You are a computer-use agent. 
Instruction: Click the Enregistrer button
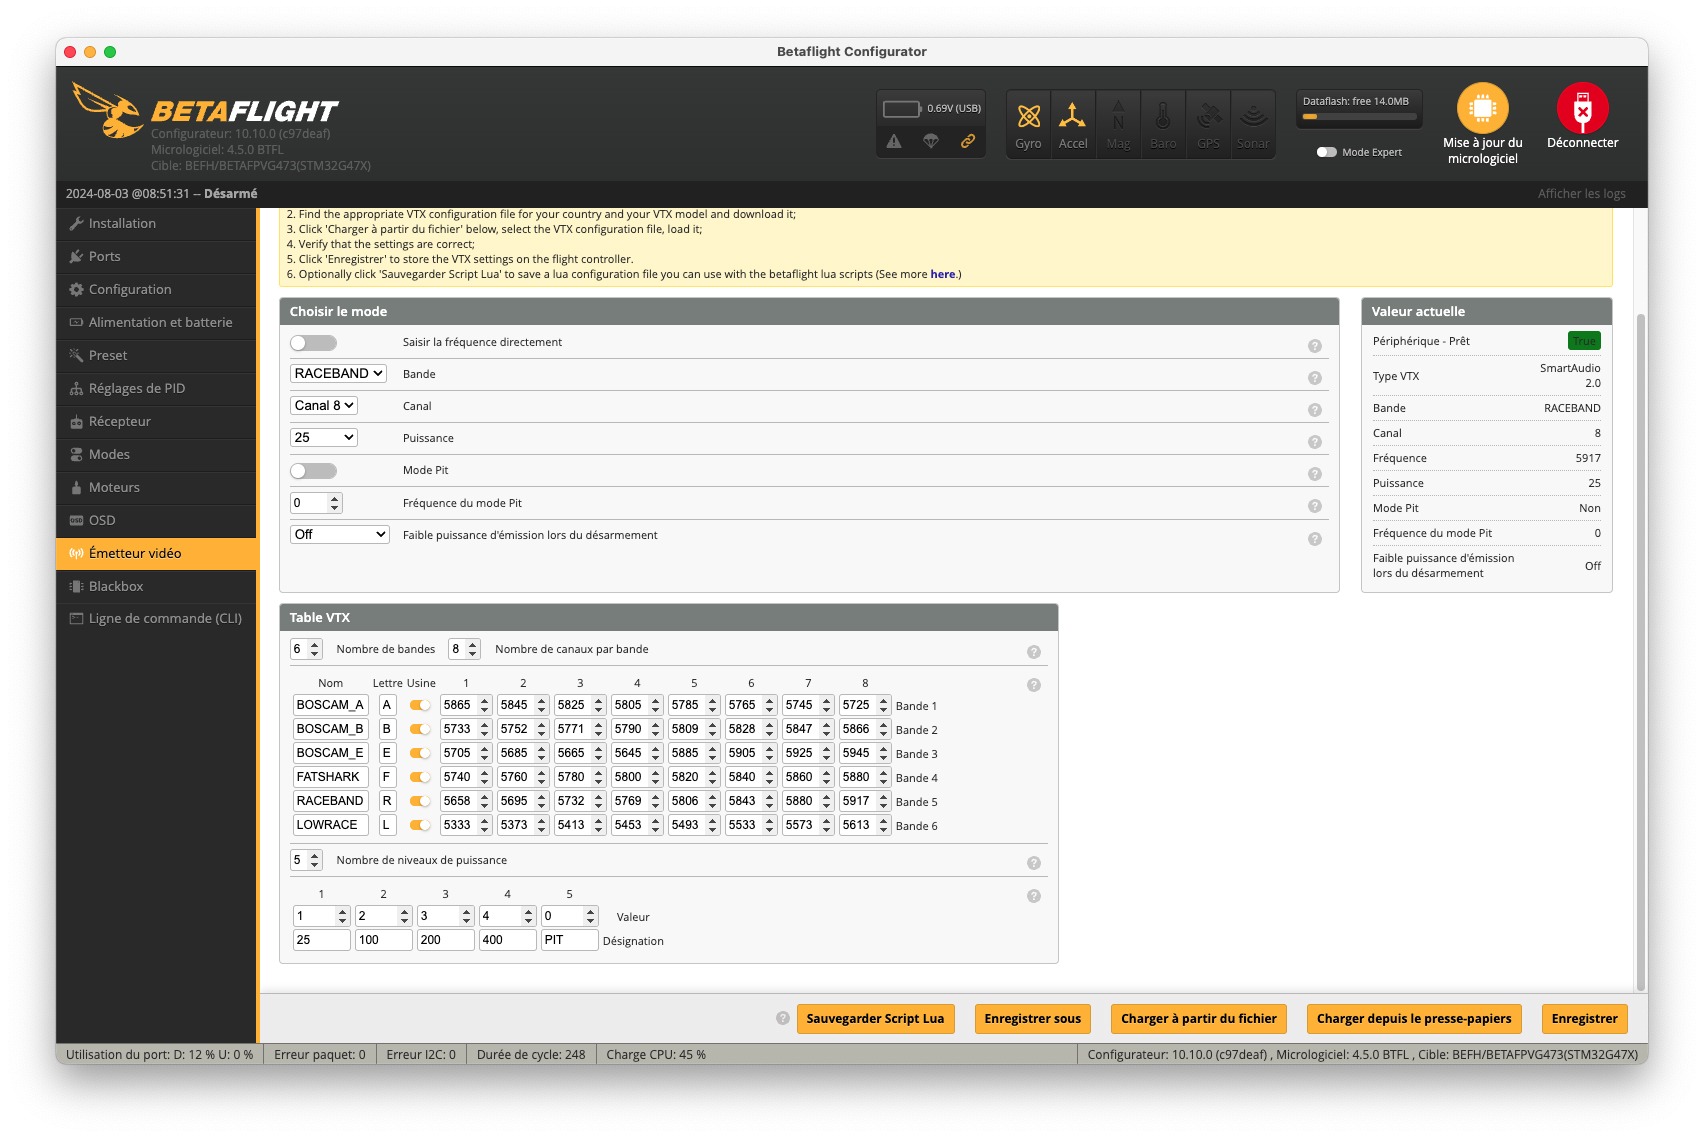1584,1019
